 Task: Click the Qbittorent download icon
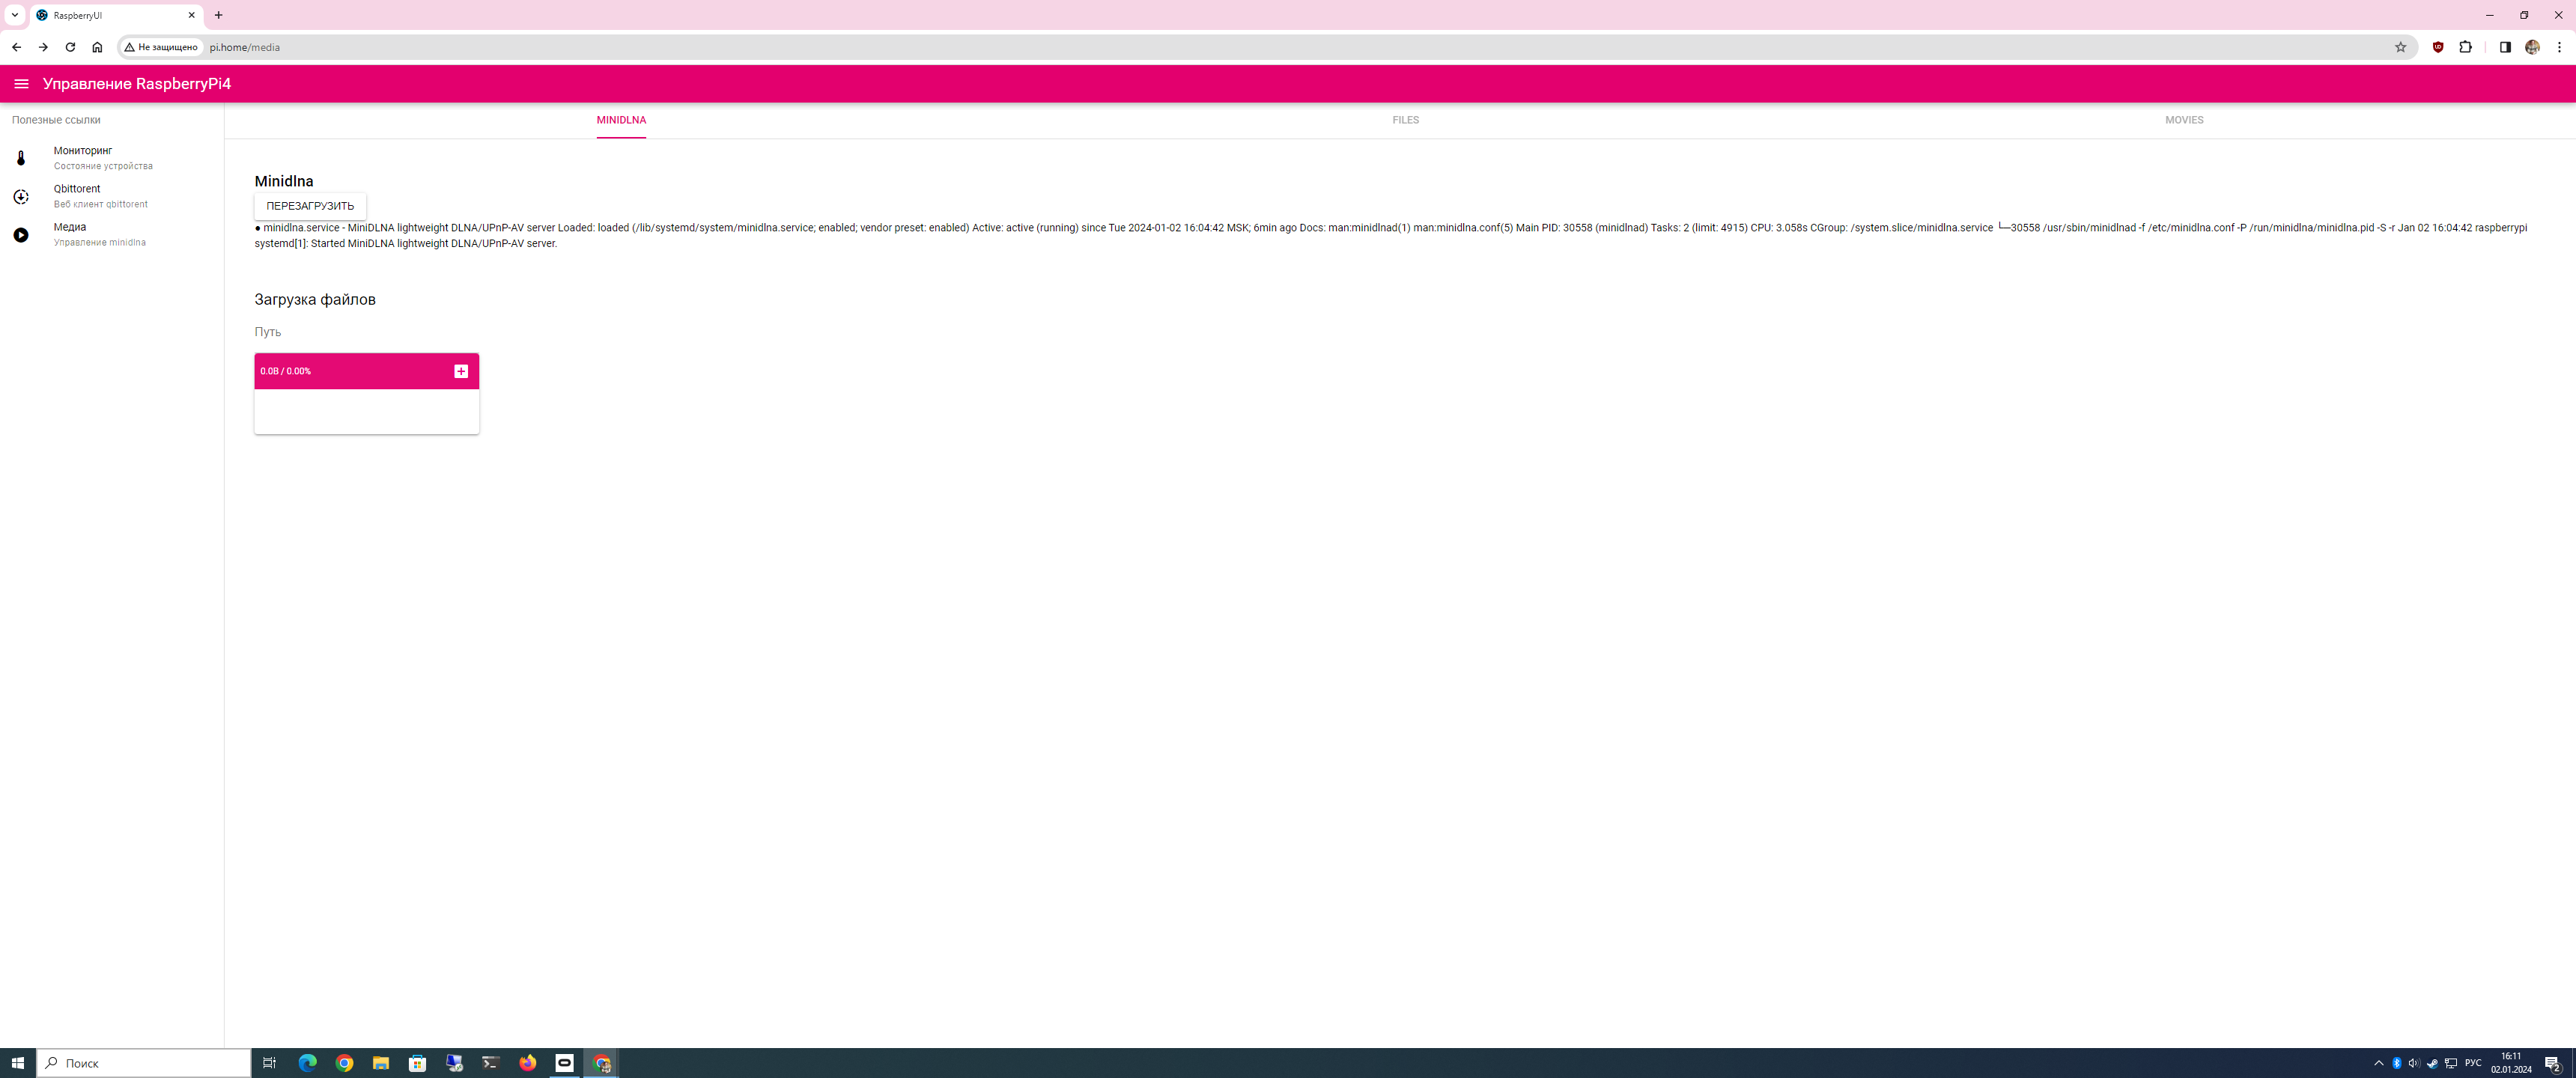pos(21,197)
